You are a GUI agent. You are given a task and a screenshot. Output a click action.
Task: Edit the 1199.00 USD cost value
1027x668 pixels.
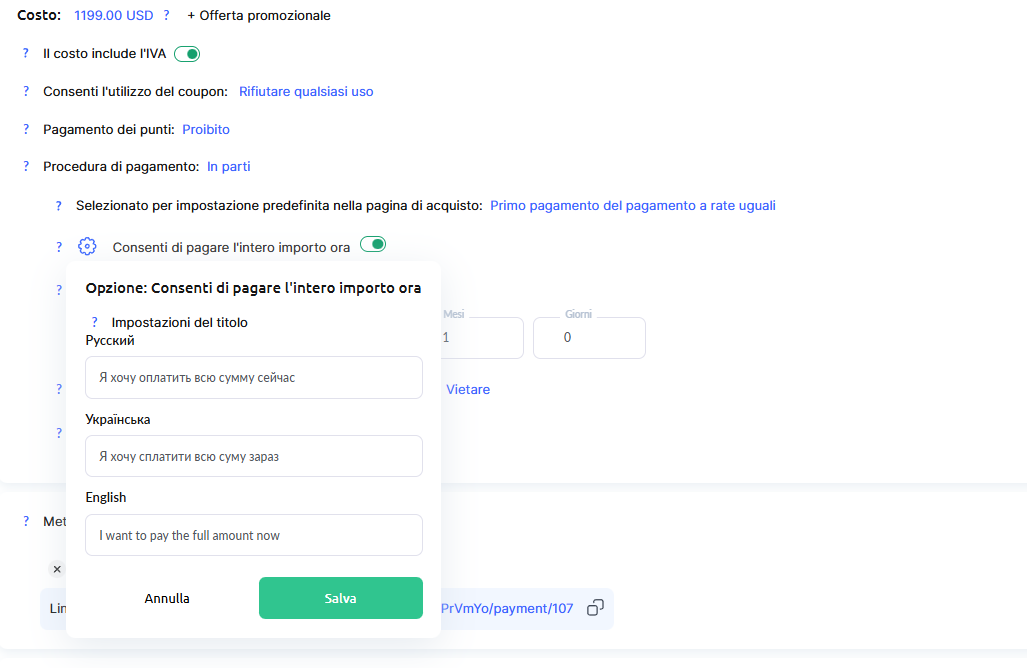click(114, 16)
